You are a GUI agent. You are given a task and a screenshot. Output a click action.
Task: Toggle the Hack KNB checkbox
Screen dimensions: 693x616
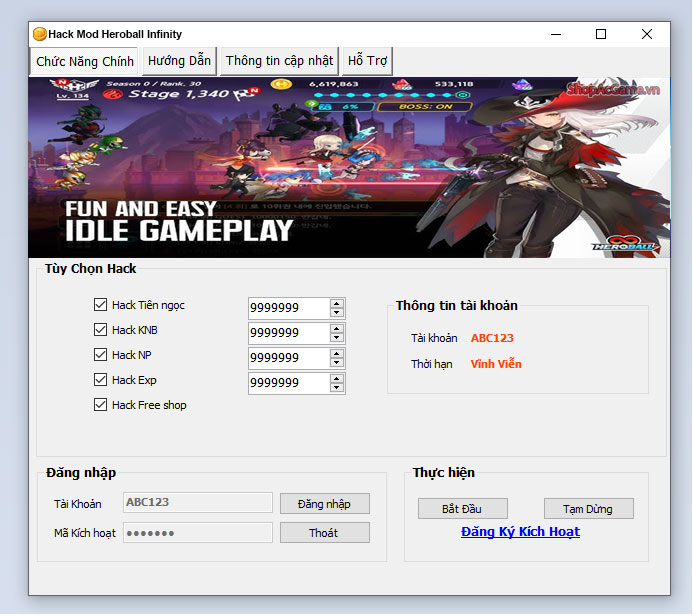click(100, 330)
